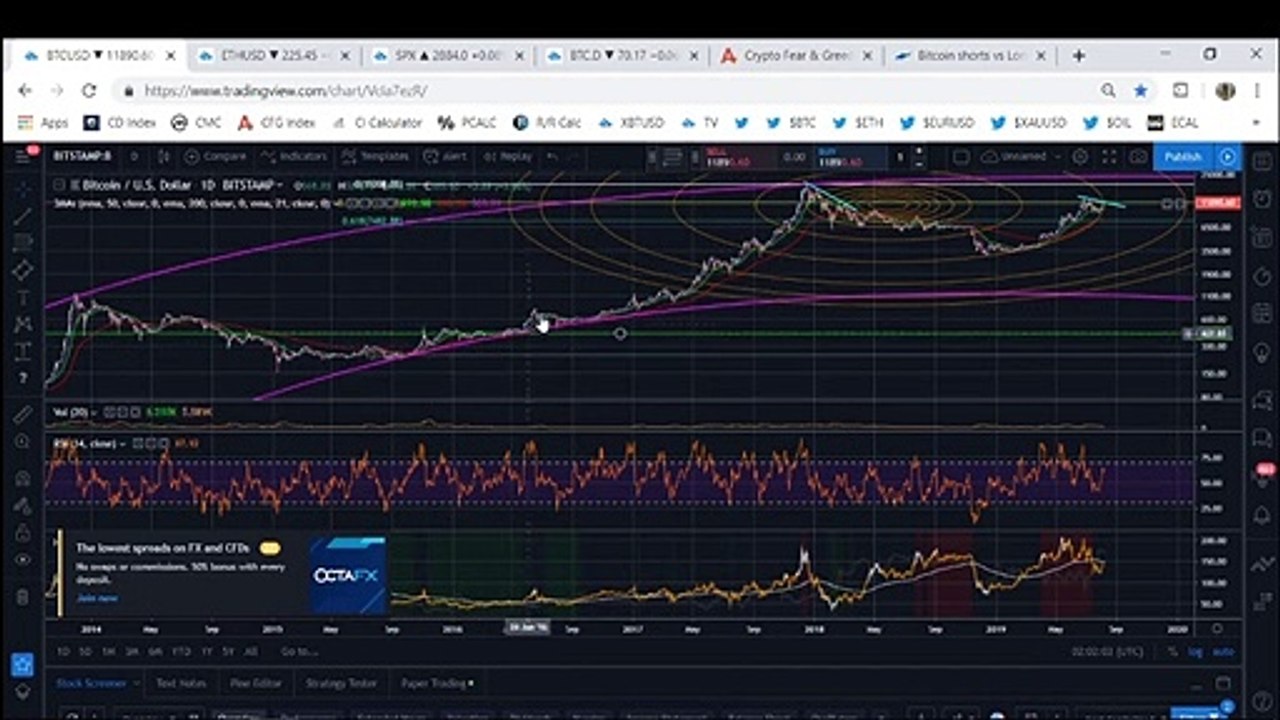Open the notifications bell in right sidebar
This screenshot has width=1280, height=720.
point(1262,514)
